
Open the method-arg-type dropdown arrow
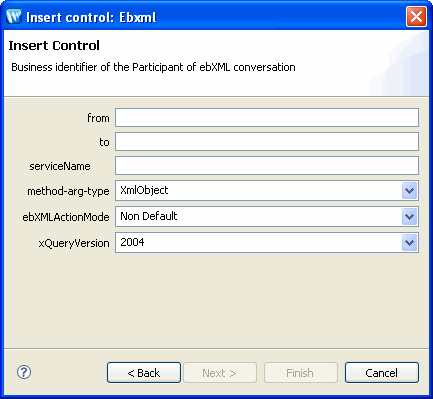pyautogui.click(x=409, y=191)
